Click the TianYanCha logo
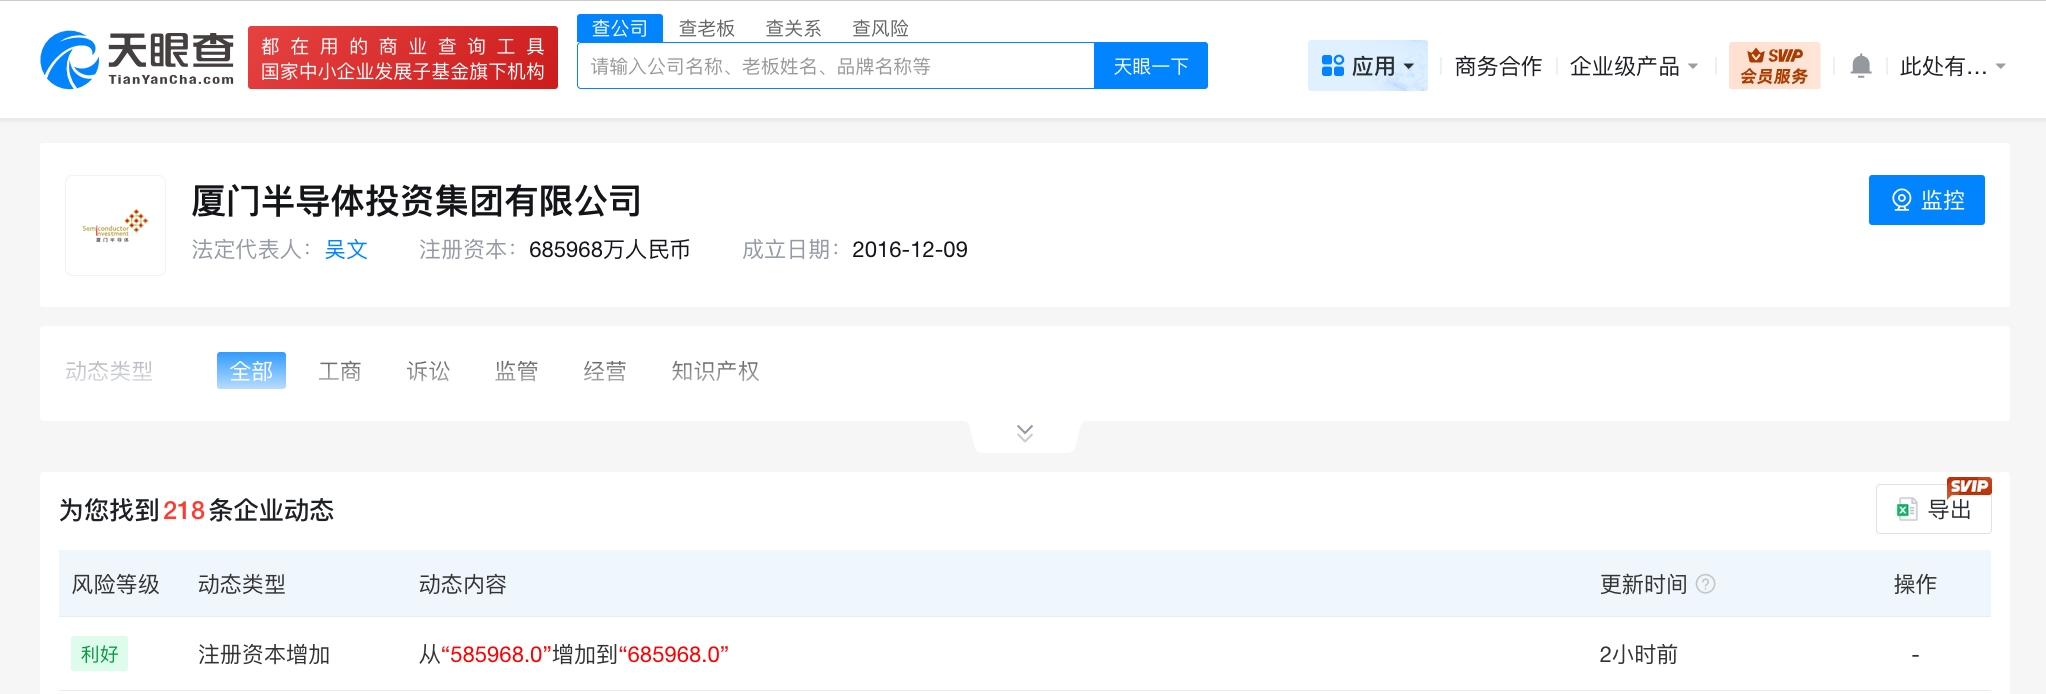This screenshot has width=2046, height=694. coord(137,58)
